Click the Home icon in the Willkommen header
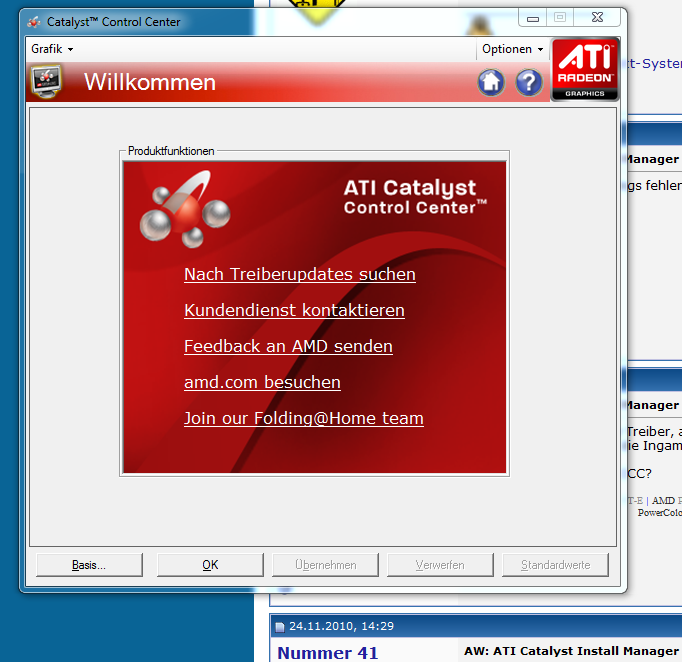Image resolution: width=682 pixels, height=662 pixels. coord(491,82)
